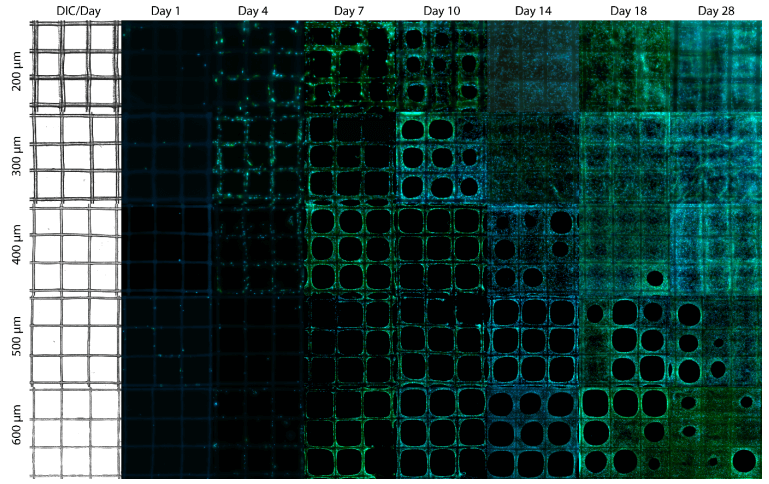Choose the 600 µm Day 14 panel
769x484 pixels.
pyautogui.click(x=534, y=433)
